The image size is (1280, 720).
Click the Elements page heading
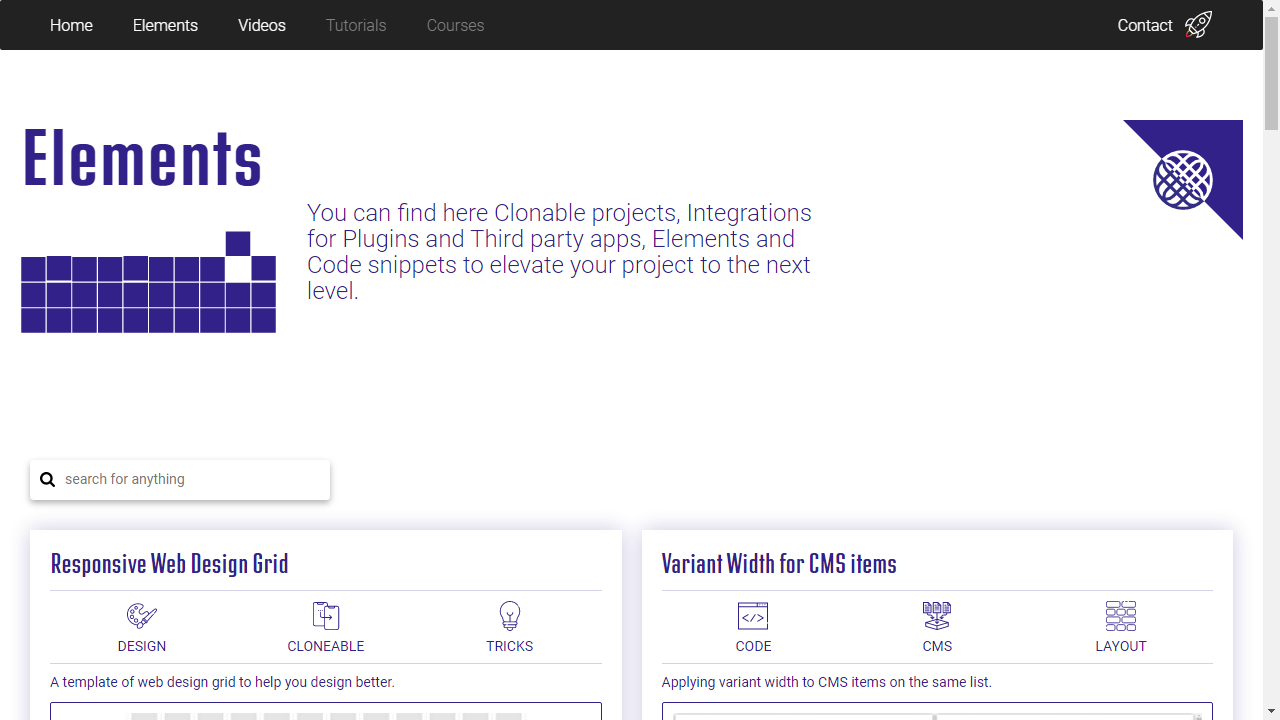pyautogui.click(x=142, y=158)
